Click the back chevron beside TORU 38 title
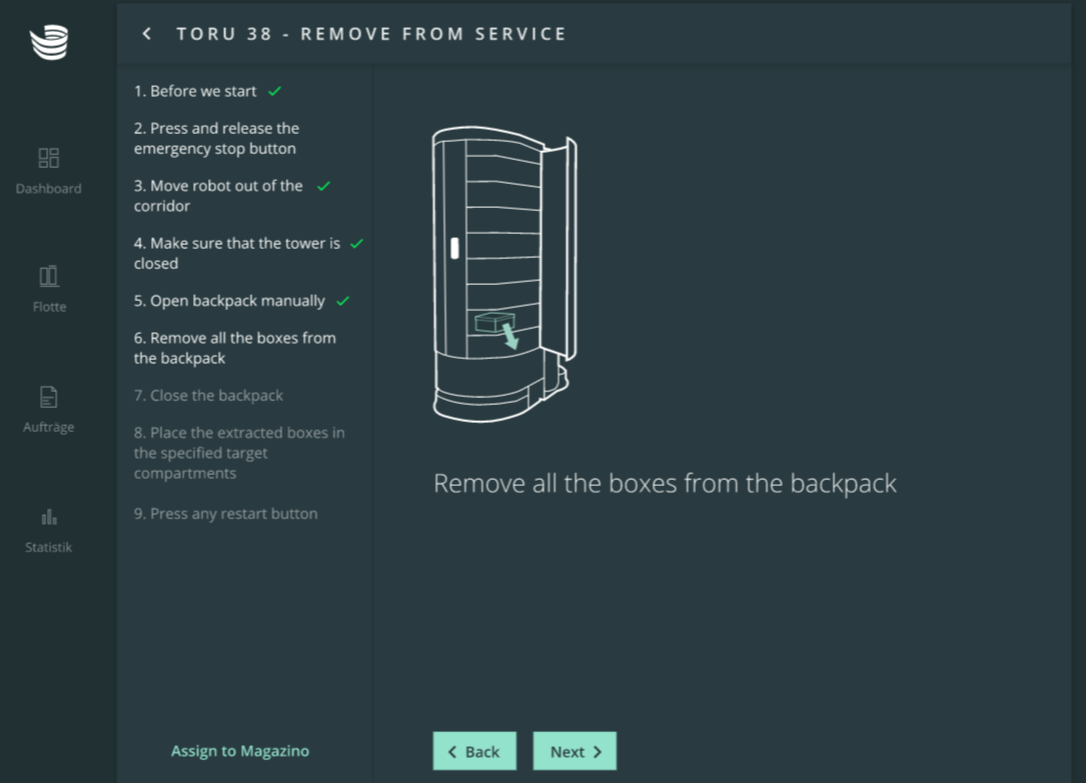 [x=147, y=34]
